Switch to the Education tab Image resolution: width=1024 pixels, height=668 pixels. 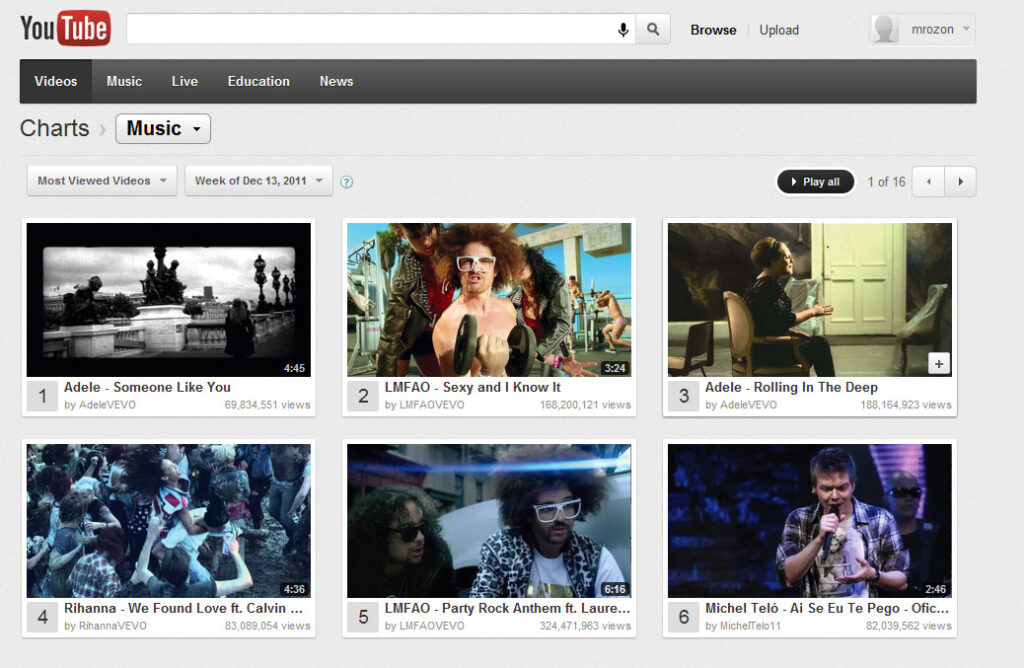click(x=258, y=82)
